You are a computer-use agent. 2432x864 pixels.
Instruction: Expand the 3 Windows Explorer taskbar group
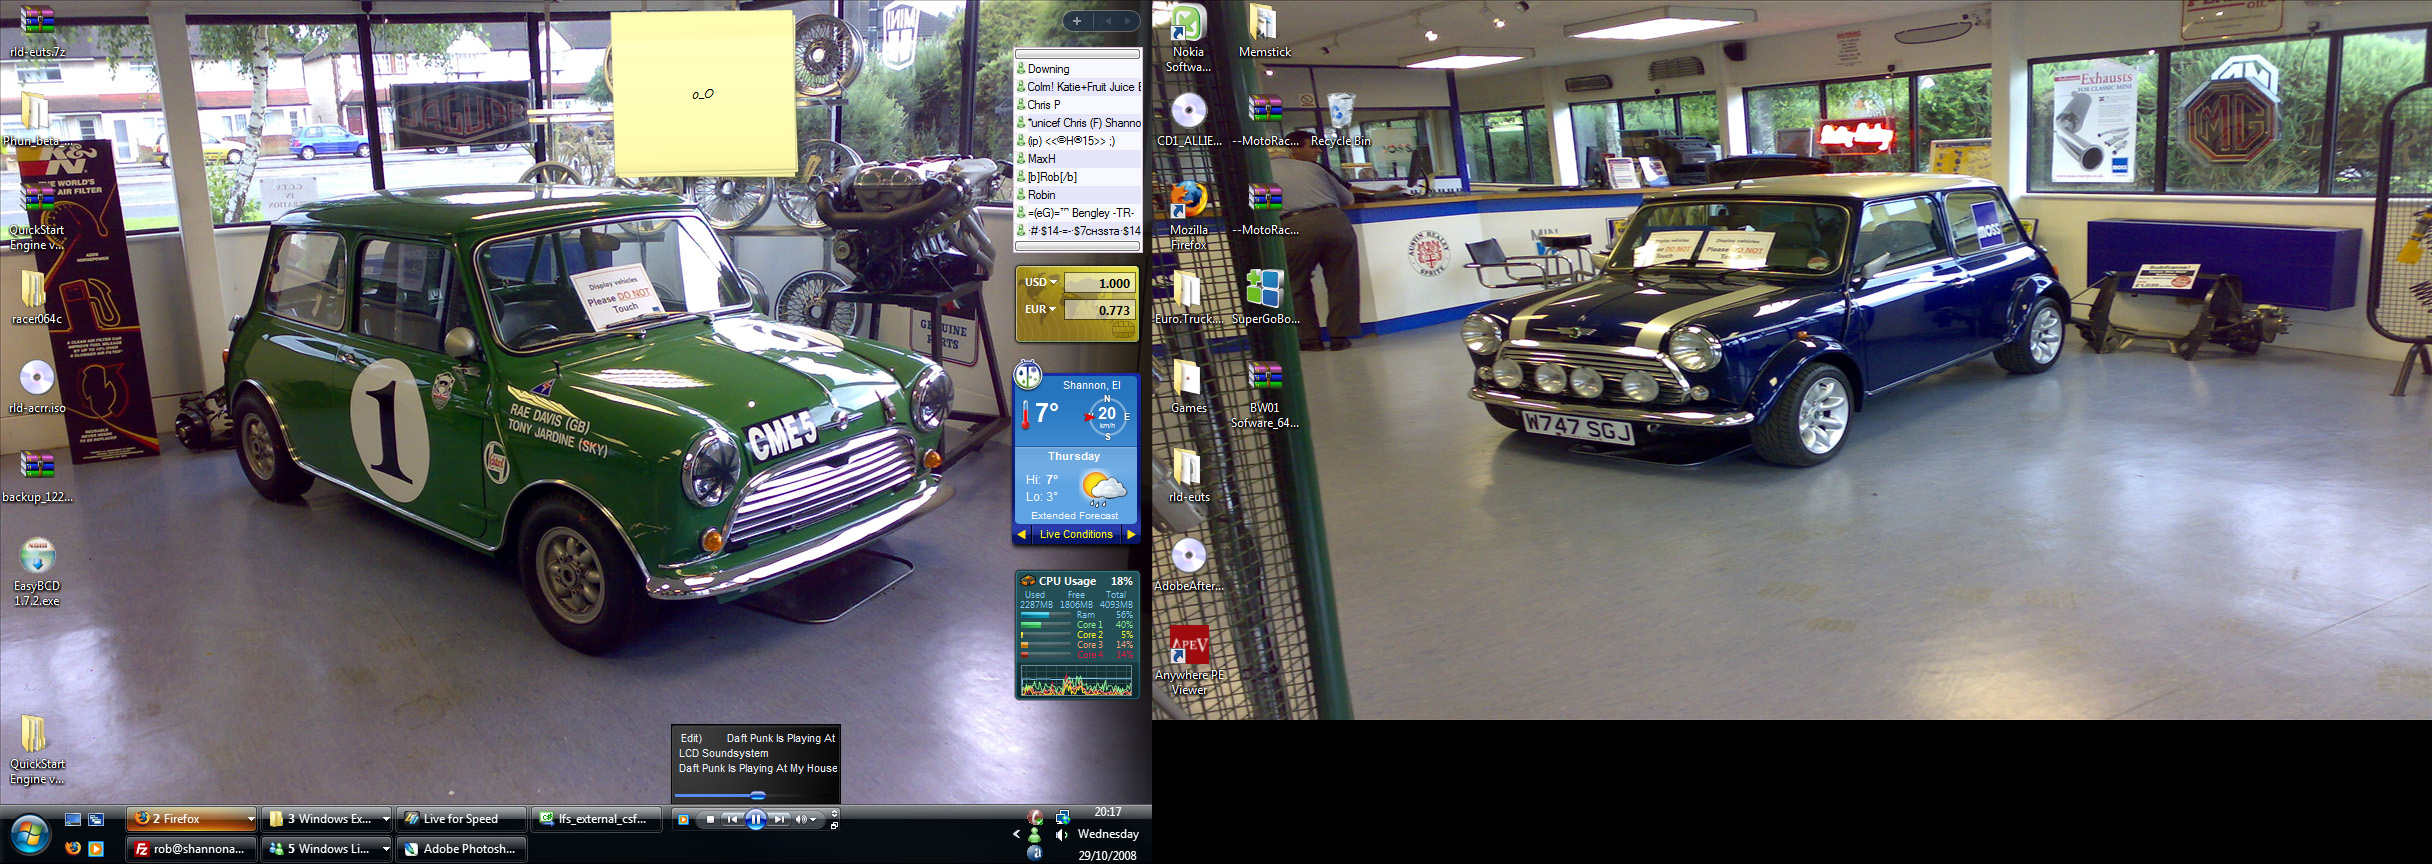pos(385,819)
